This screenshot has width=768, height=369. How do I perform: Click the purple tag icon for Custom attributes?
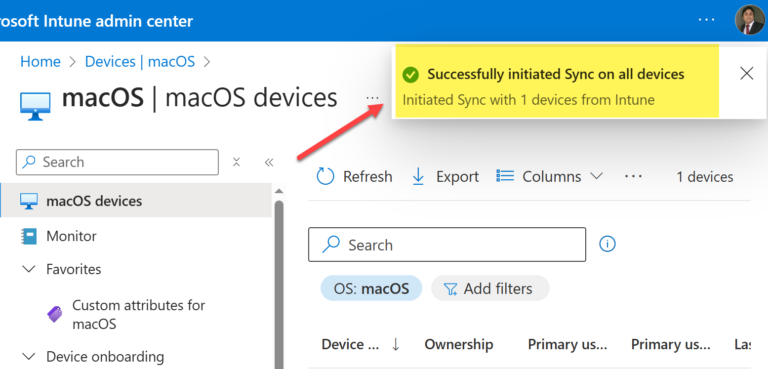coord(55,314)
